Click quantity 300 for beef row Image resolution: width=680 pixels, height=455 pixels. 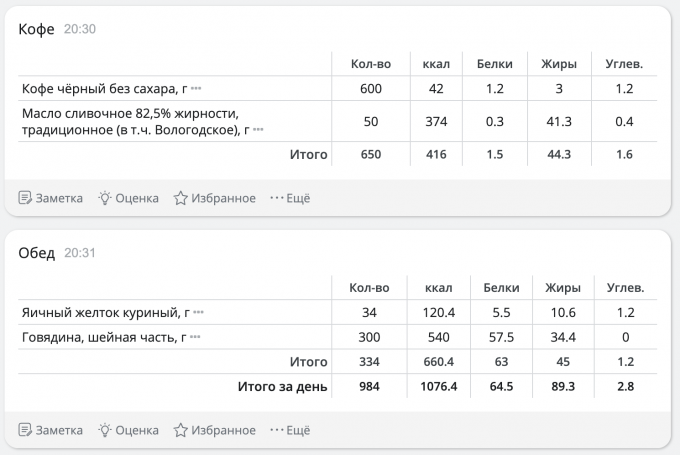tap(371, 337)
